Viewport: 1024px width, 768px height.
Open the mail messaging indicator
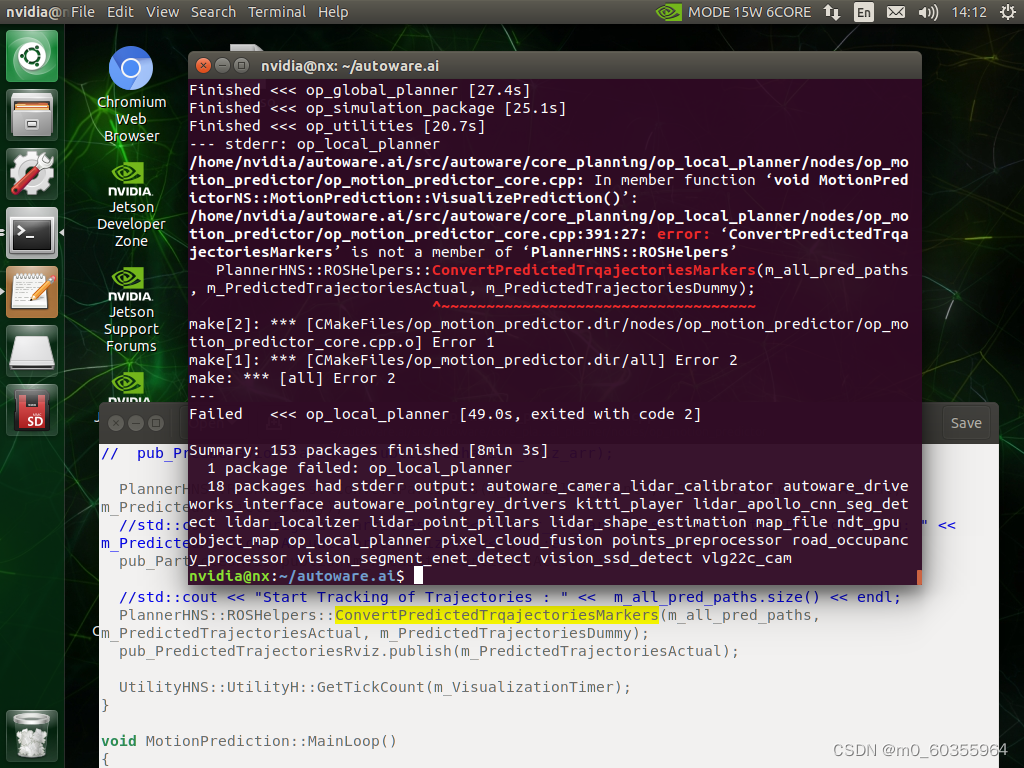coord(895,12)
